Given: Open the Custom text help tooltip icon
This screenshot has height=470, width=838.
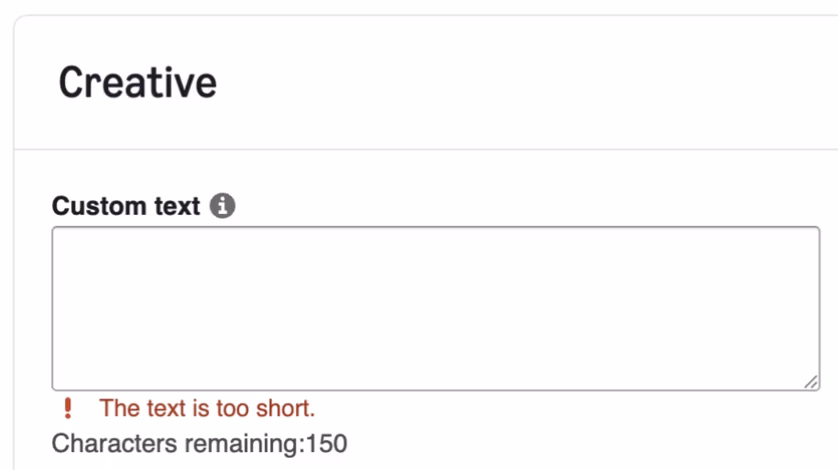Looking at the screenshot, I should 223,207.
